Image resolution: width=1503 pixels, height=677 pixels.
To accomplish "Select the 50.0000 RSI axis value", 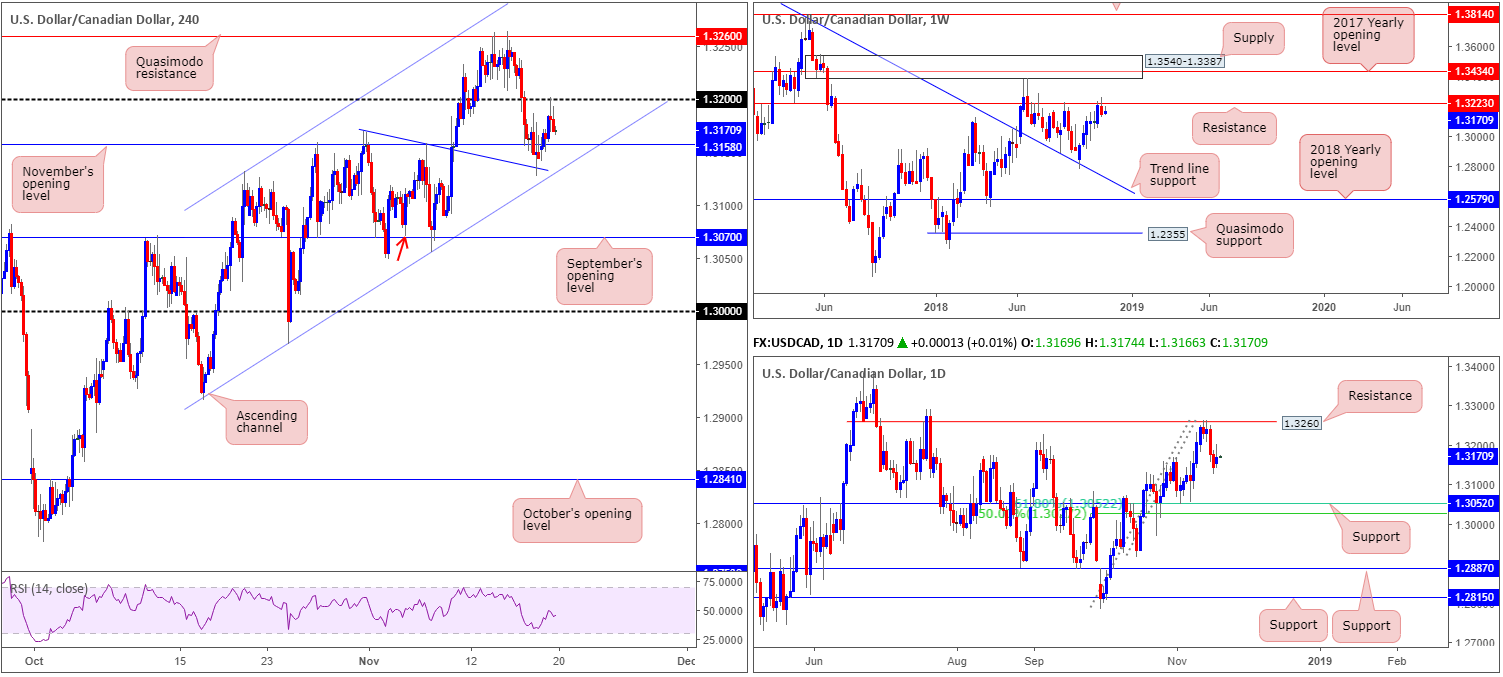I will tap(721, 610).
